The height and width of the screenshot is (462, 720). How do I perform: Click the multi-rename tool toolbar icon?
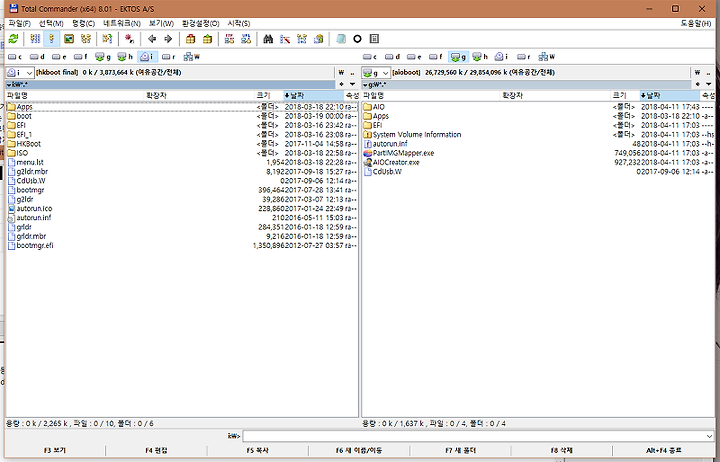coord(285,39)
